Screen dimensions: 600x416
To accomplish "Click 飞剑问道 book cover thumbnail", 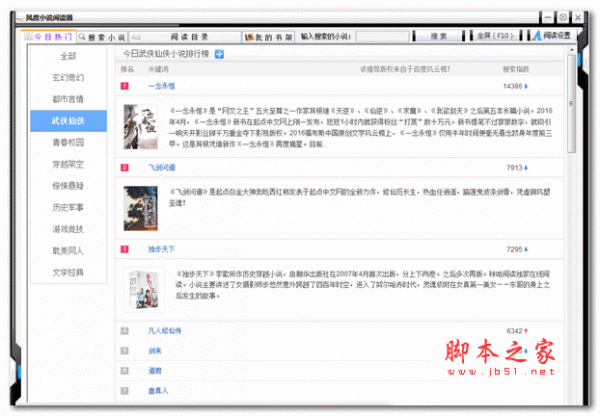I will pyautogui.click(x=140, y=209).
